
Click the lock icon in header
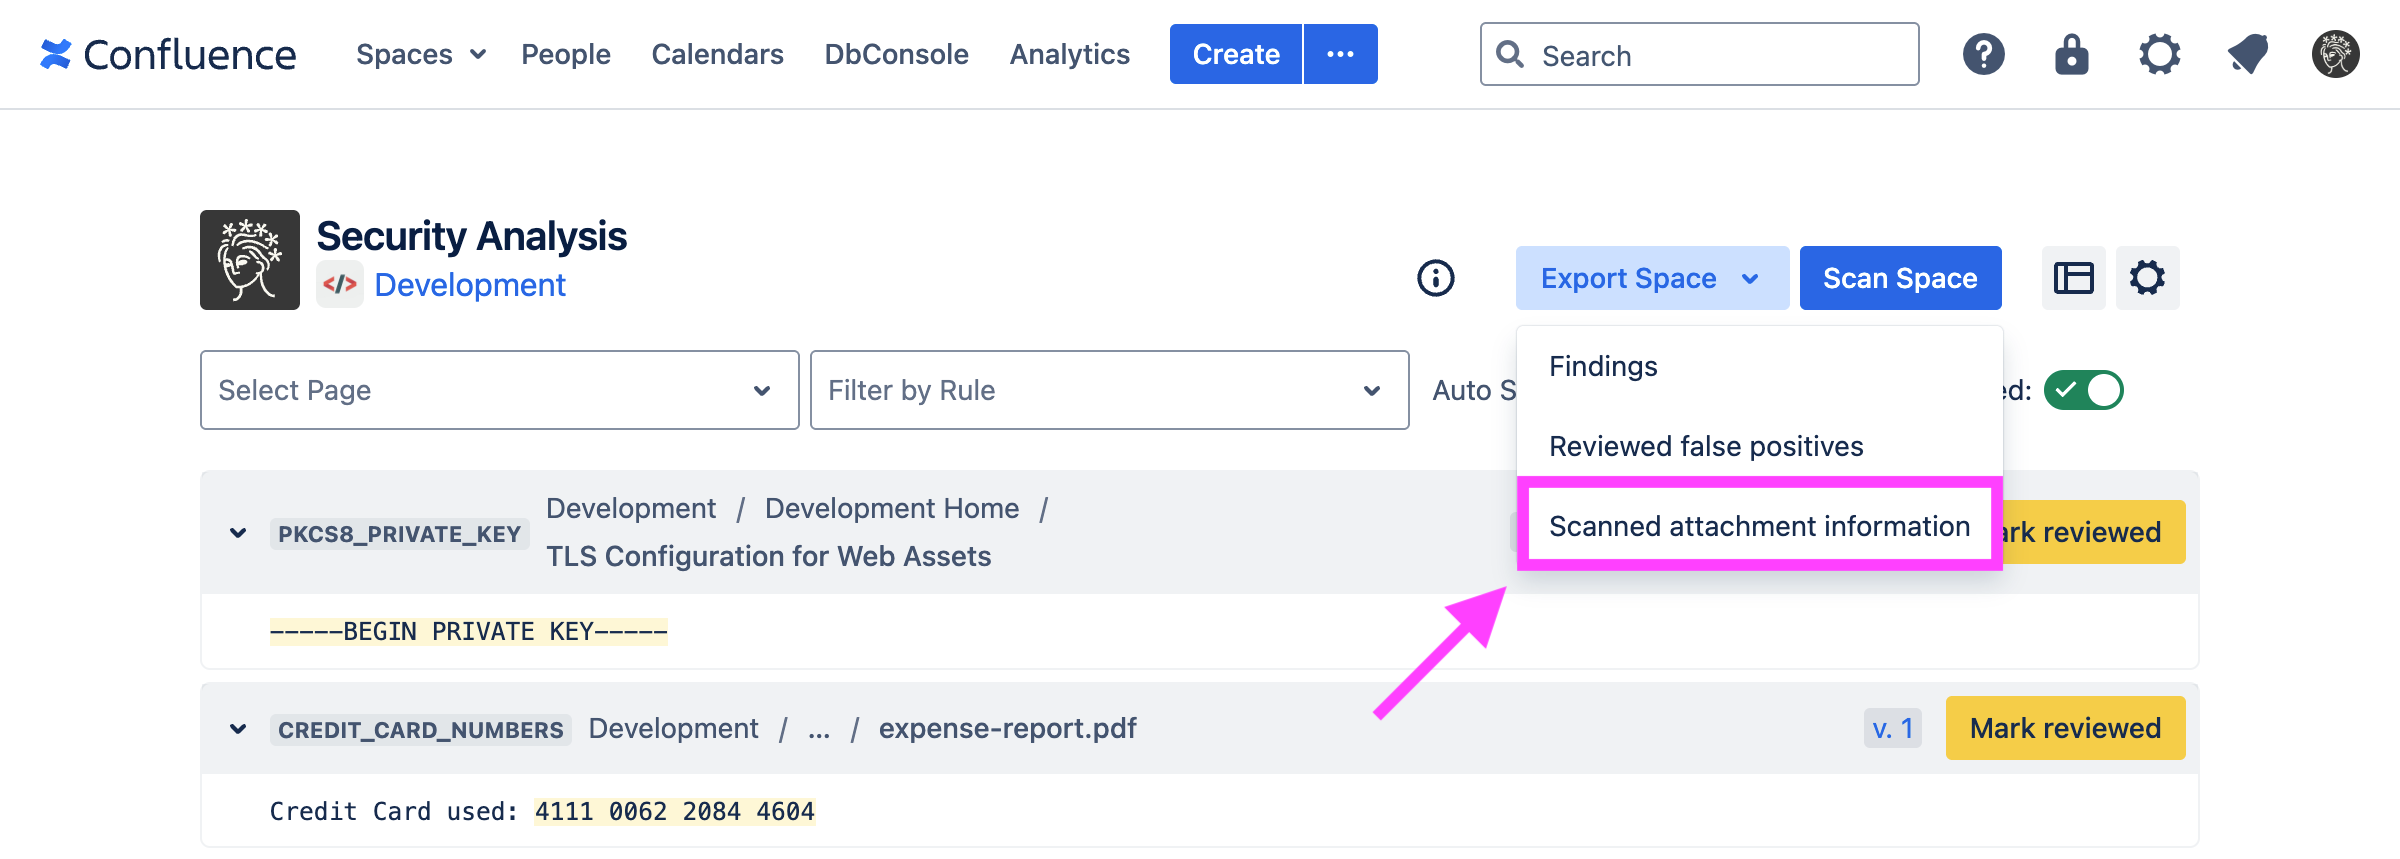(x=2071, y=54)
